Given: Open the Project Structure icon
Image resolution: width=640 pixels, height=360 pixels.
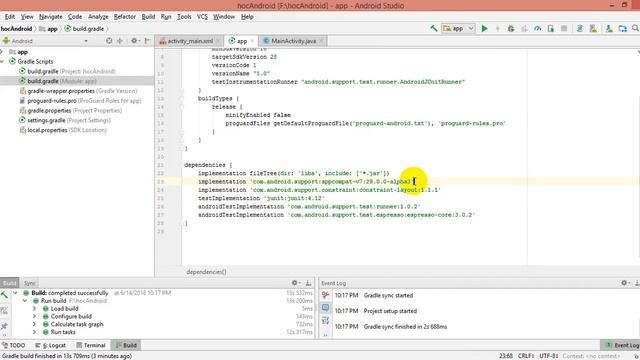Looking at the screenshot, I should pyautogui.click(x=622, y=29).
